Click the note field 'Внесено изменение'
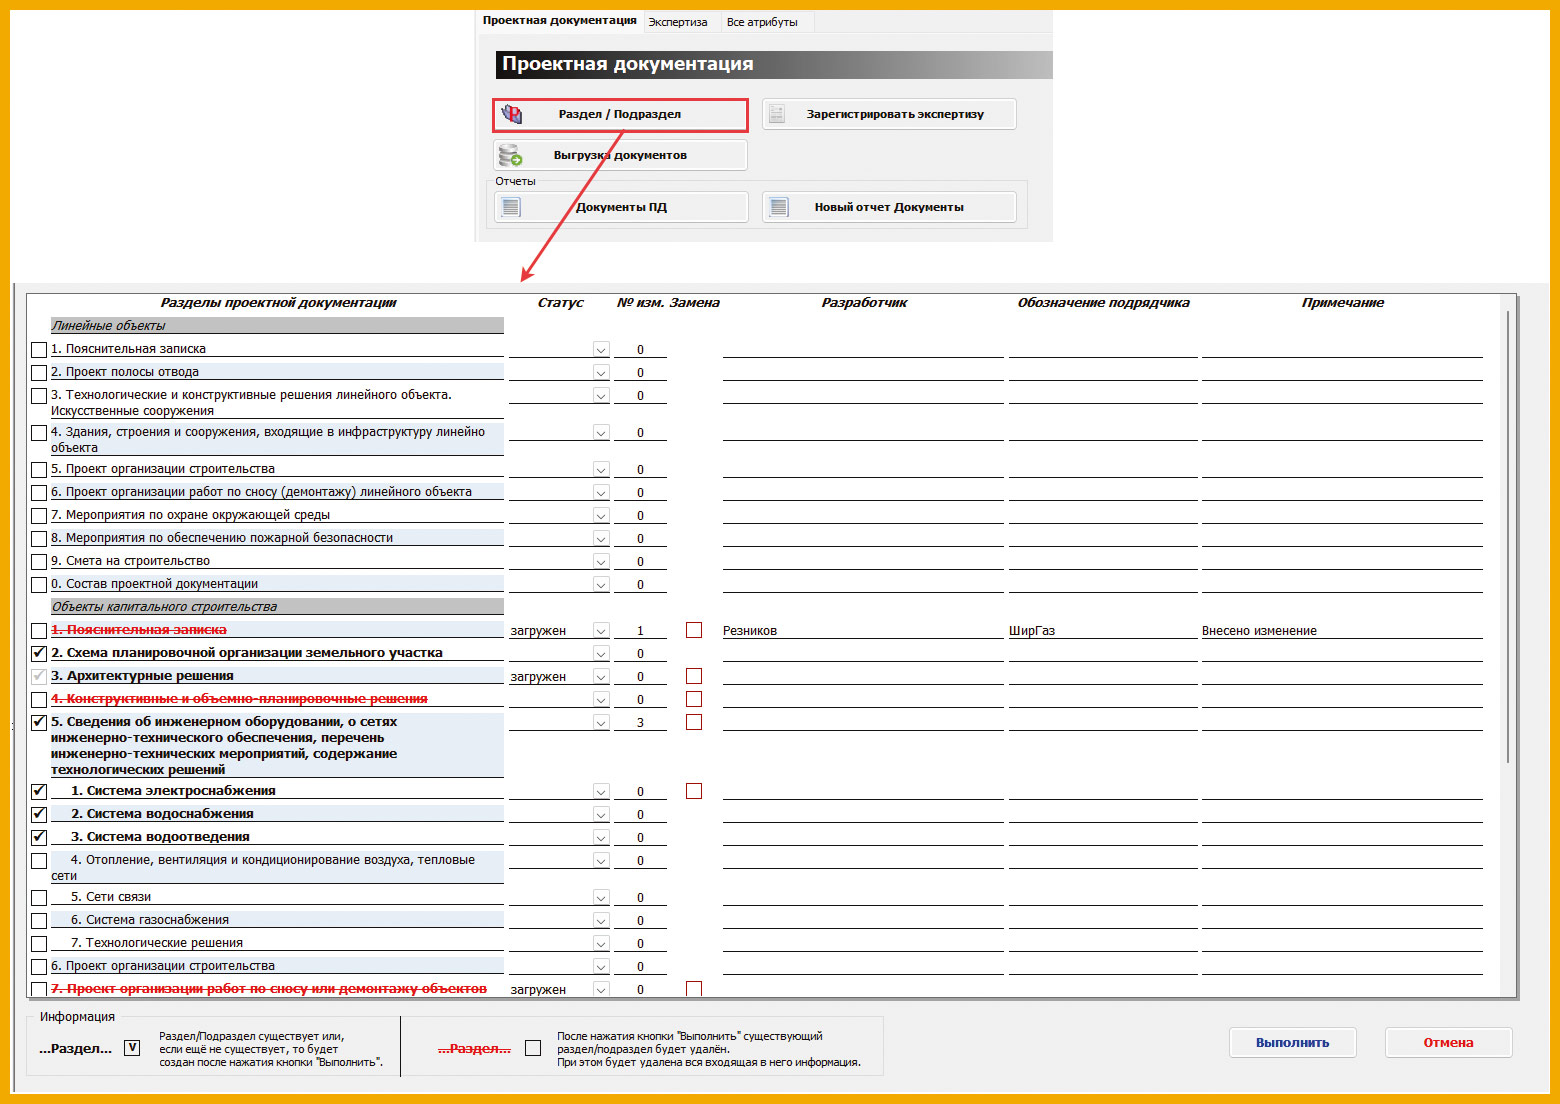 (1342, 631)
